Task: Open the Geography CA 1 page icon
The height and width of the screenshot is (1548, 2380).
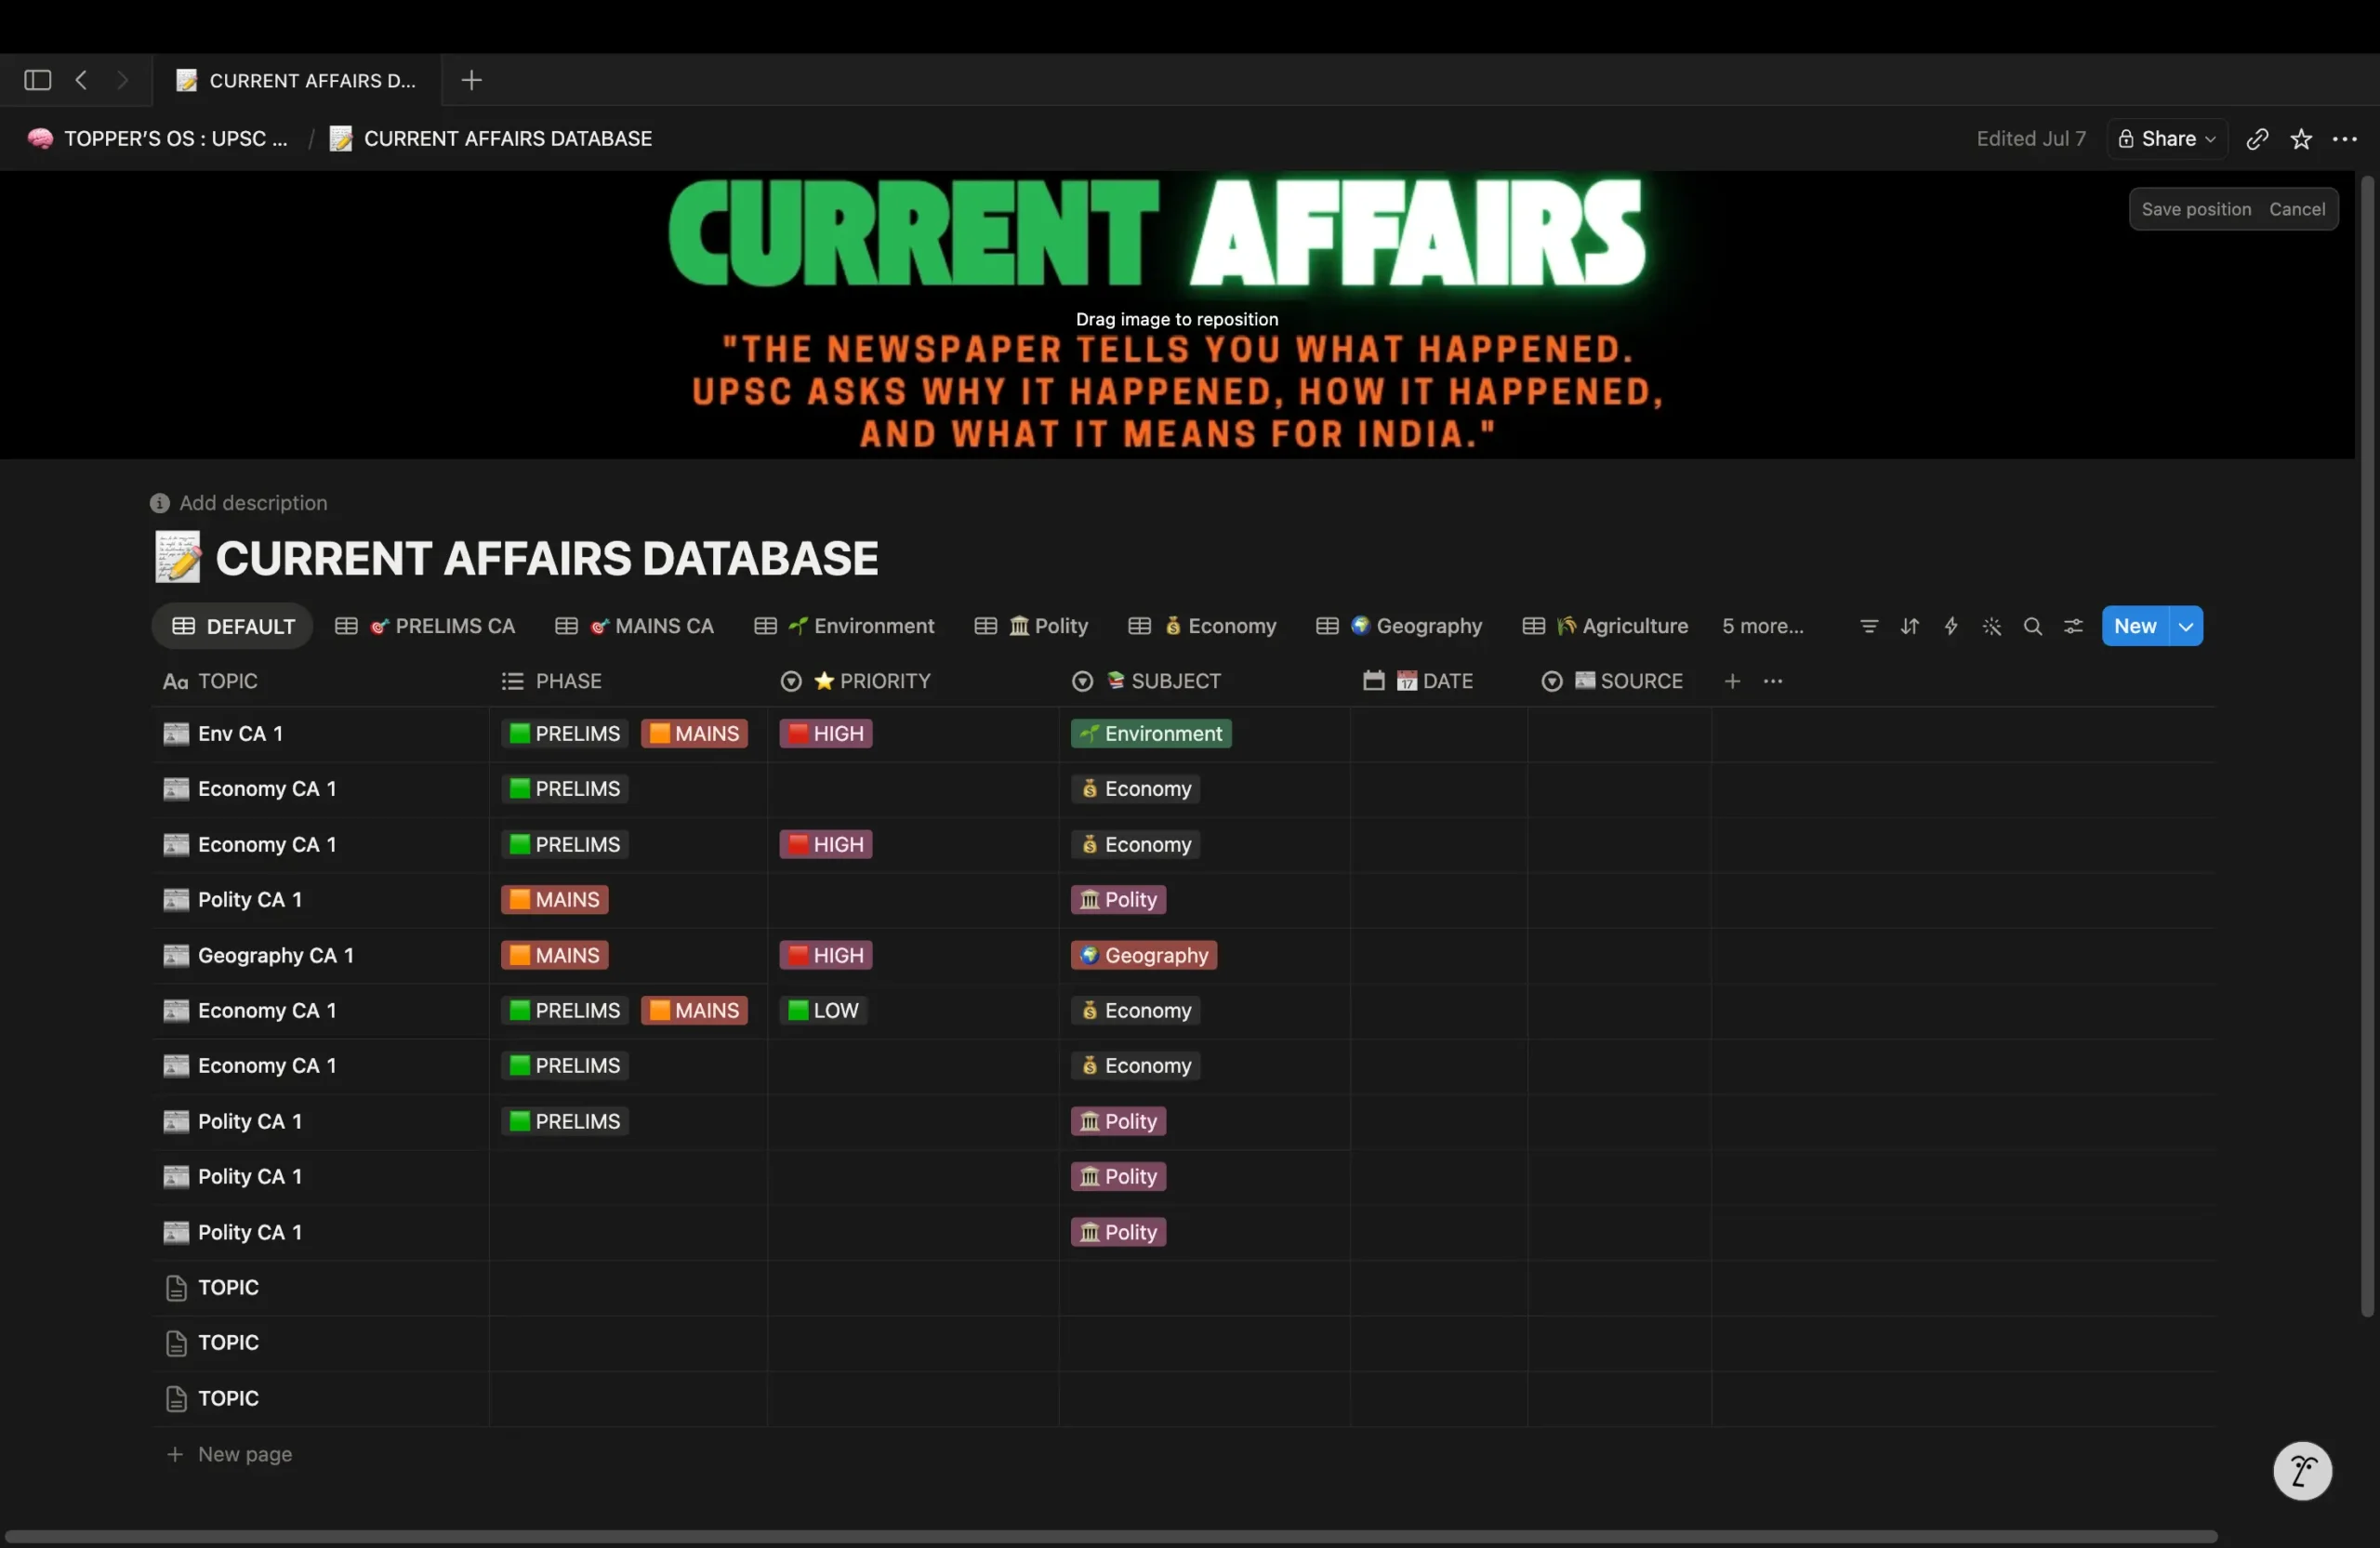Action: click(x=176, y=956)
